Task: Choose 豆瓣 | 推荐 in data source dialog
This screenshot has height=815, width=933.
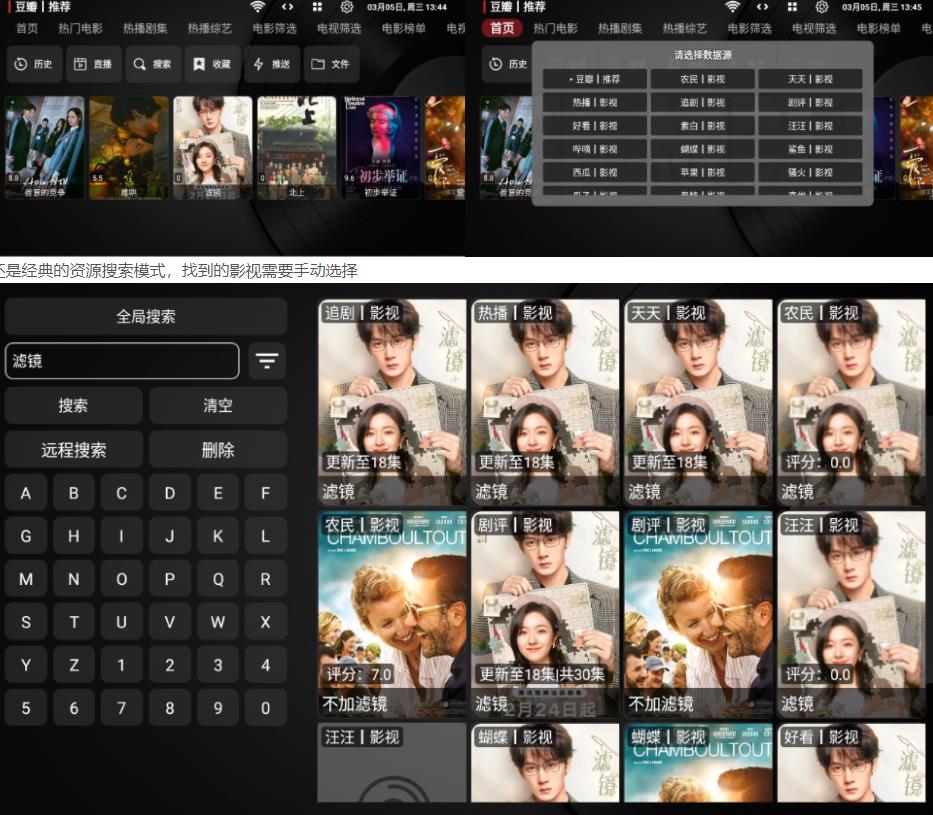Action: (594, 79)
